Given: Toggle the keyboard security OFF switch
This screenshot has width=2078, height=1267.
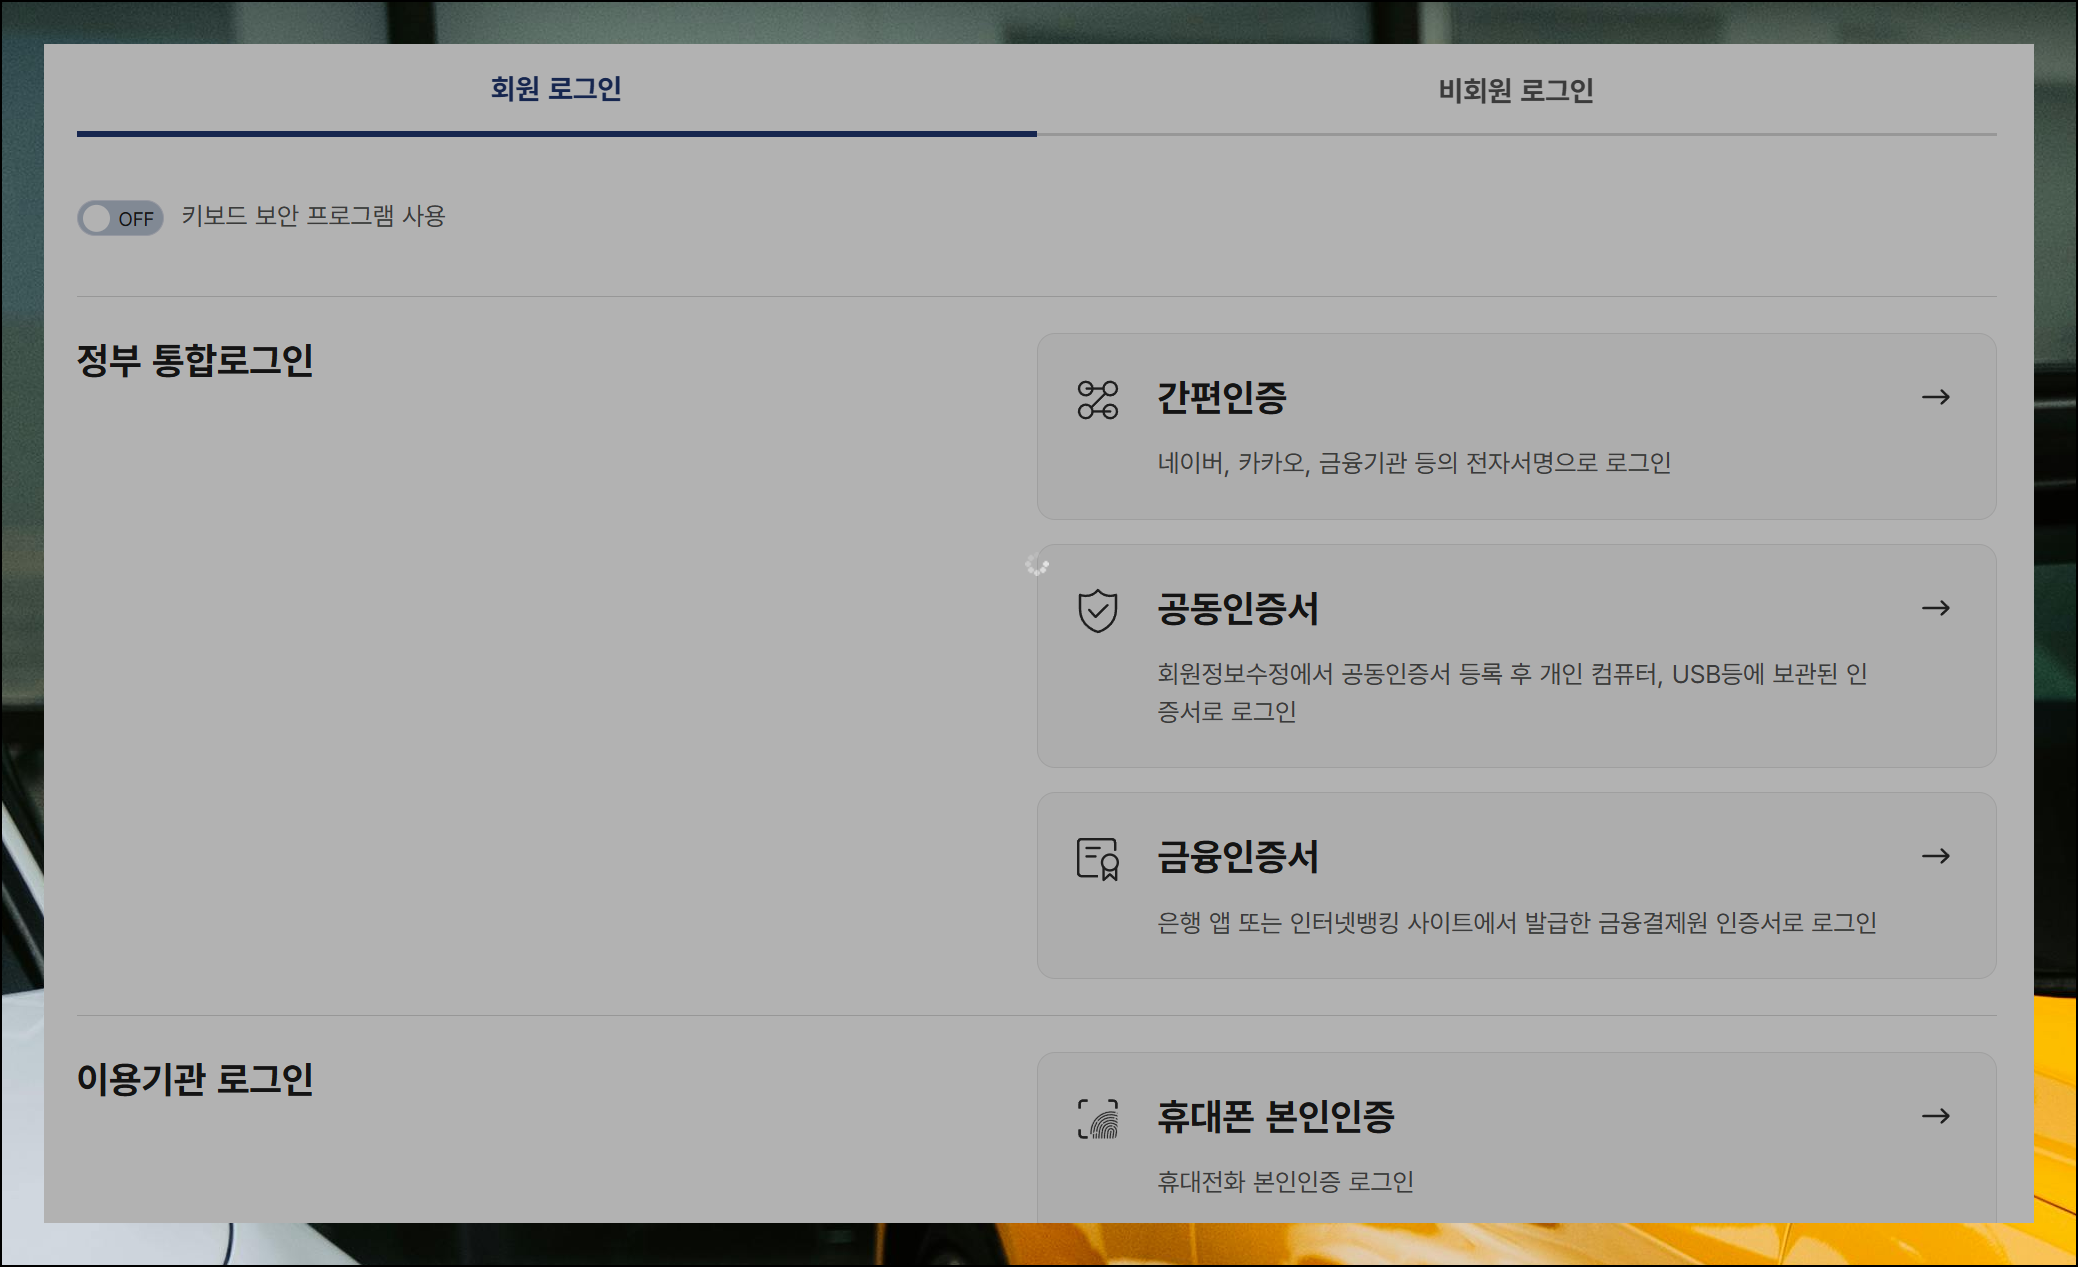Looking at the screenshot, I should point(120,218).
